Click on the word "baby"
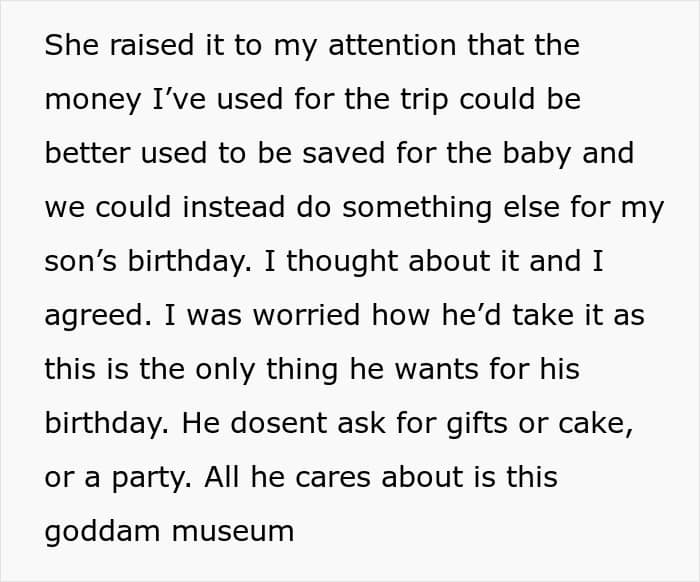Viewport: 700px width, 582px height. tap(537, 153)
